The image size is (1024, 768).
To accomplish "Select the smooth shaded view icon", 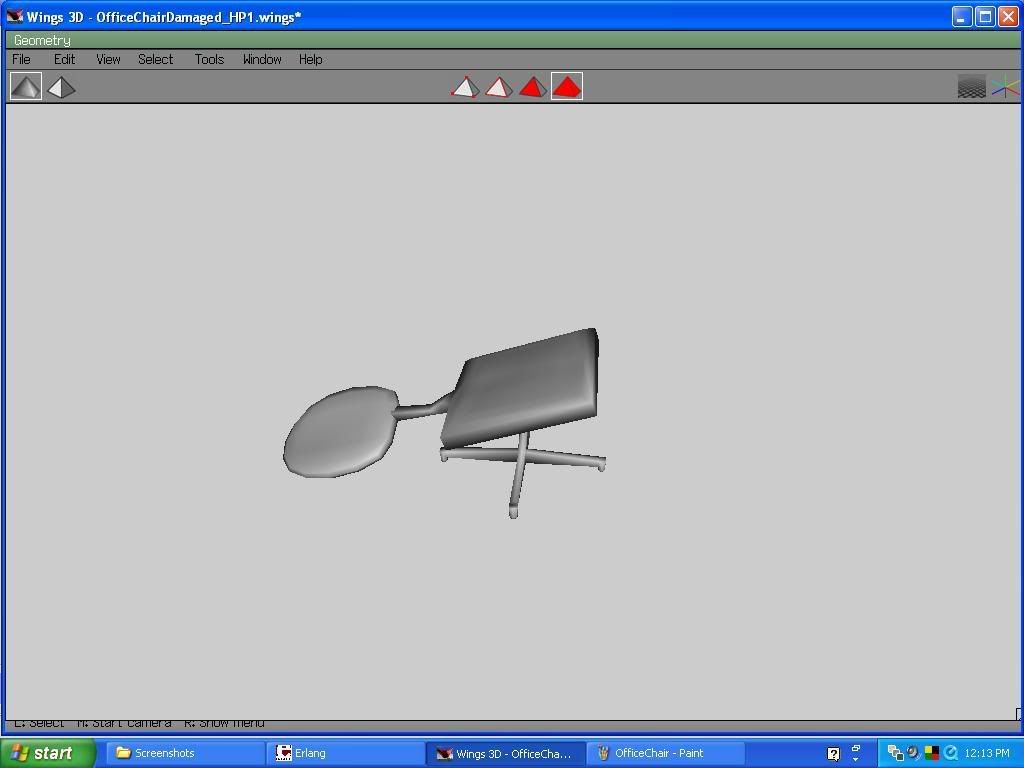I will click(x=26, y=87).
